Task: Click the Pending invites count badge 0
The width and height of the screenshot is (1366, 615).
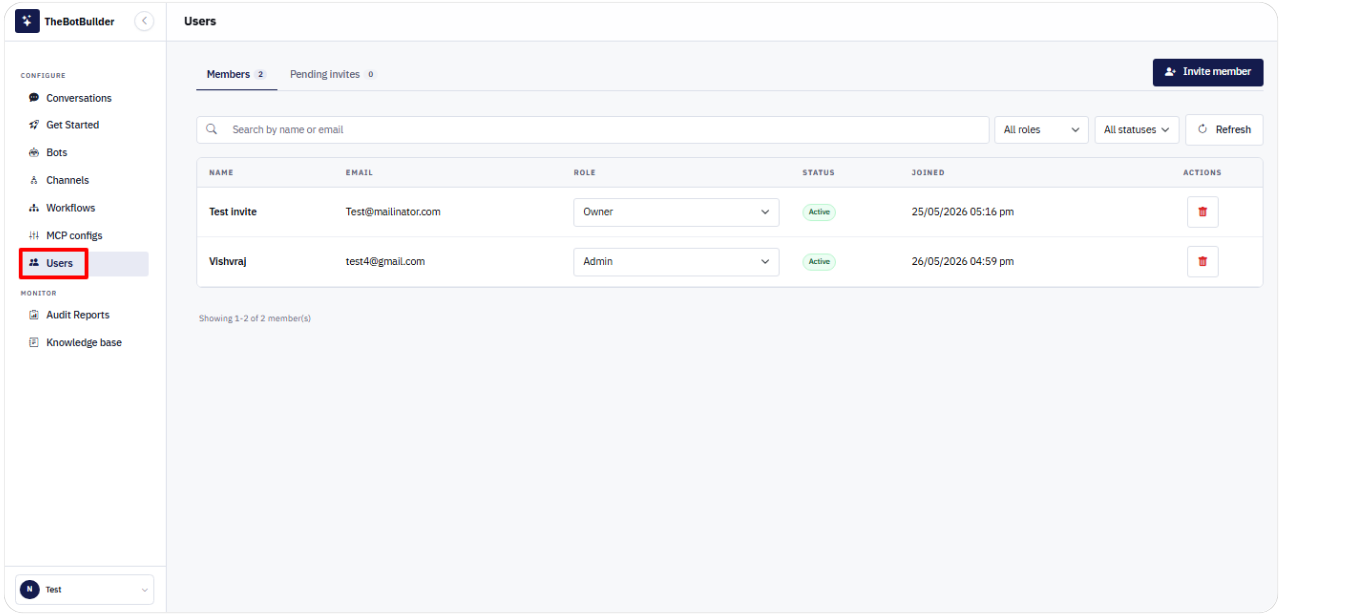Action: pos(370,74)
